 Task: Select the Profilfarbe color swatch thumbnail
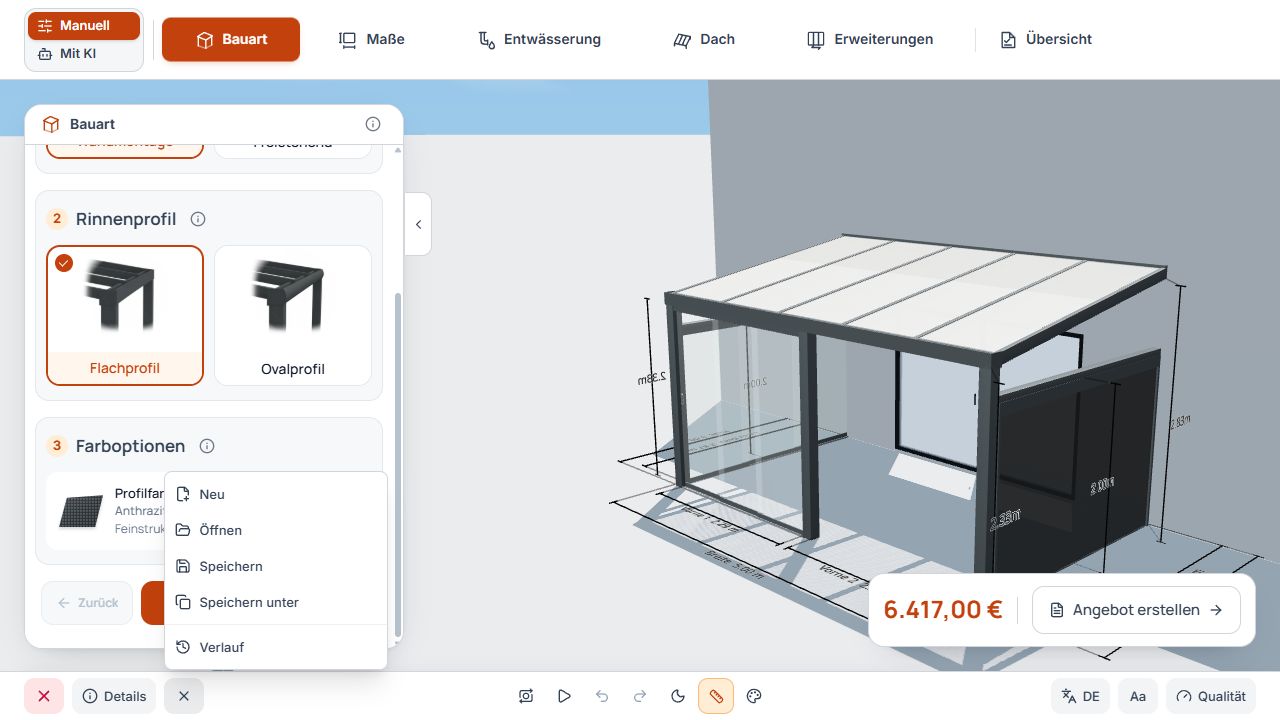coord(81,511)
